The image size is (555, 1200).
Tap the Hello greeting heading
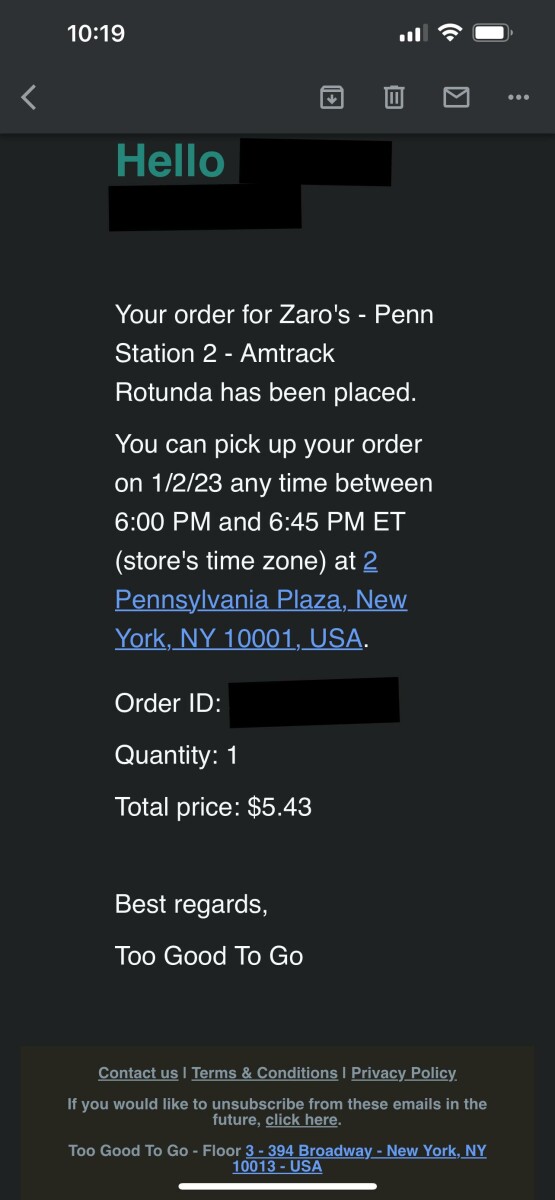point(170,161)
